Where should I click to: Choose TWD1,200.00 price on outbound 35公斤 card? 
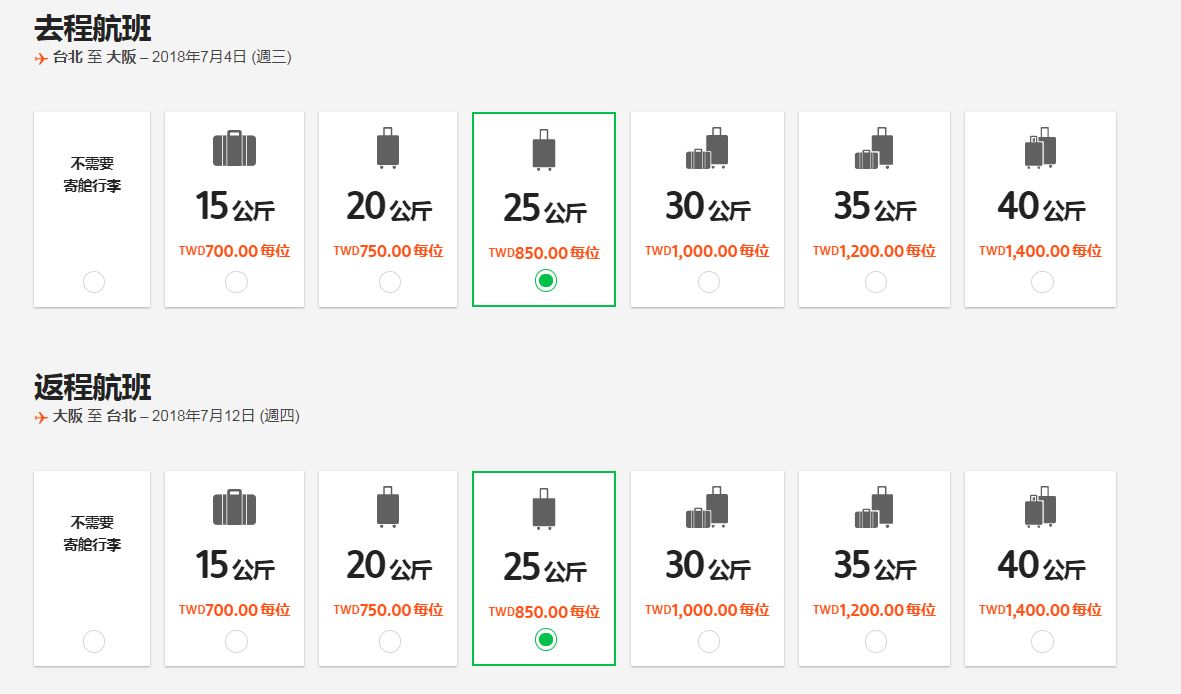[x=874, y=251]
